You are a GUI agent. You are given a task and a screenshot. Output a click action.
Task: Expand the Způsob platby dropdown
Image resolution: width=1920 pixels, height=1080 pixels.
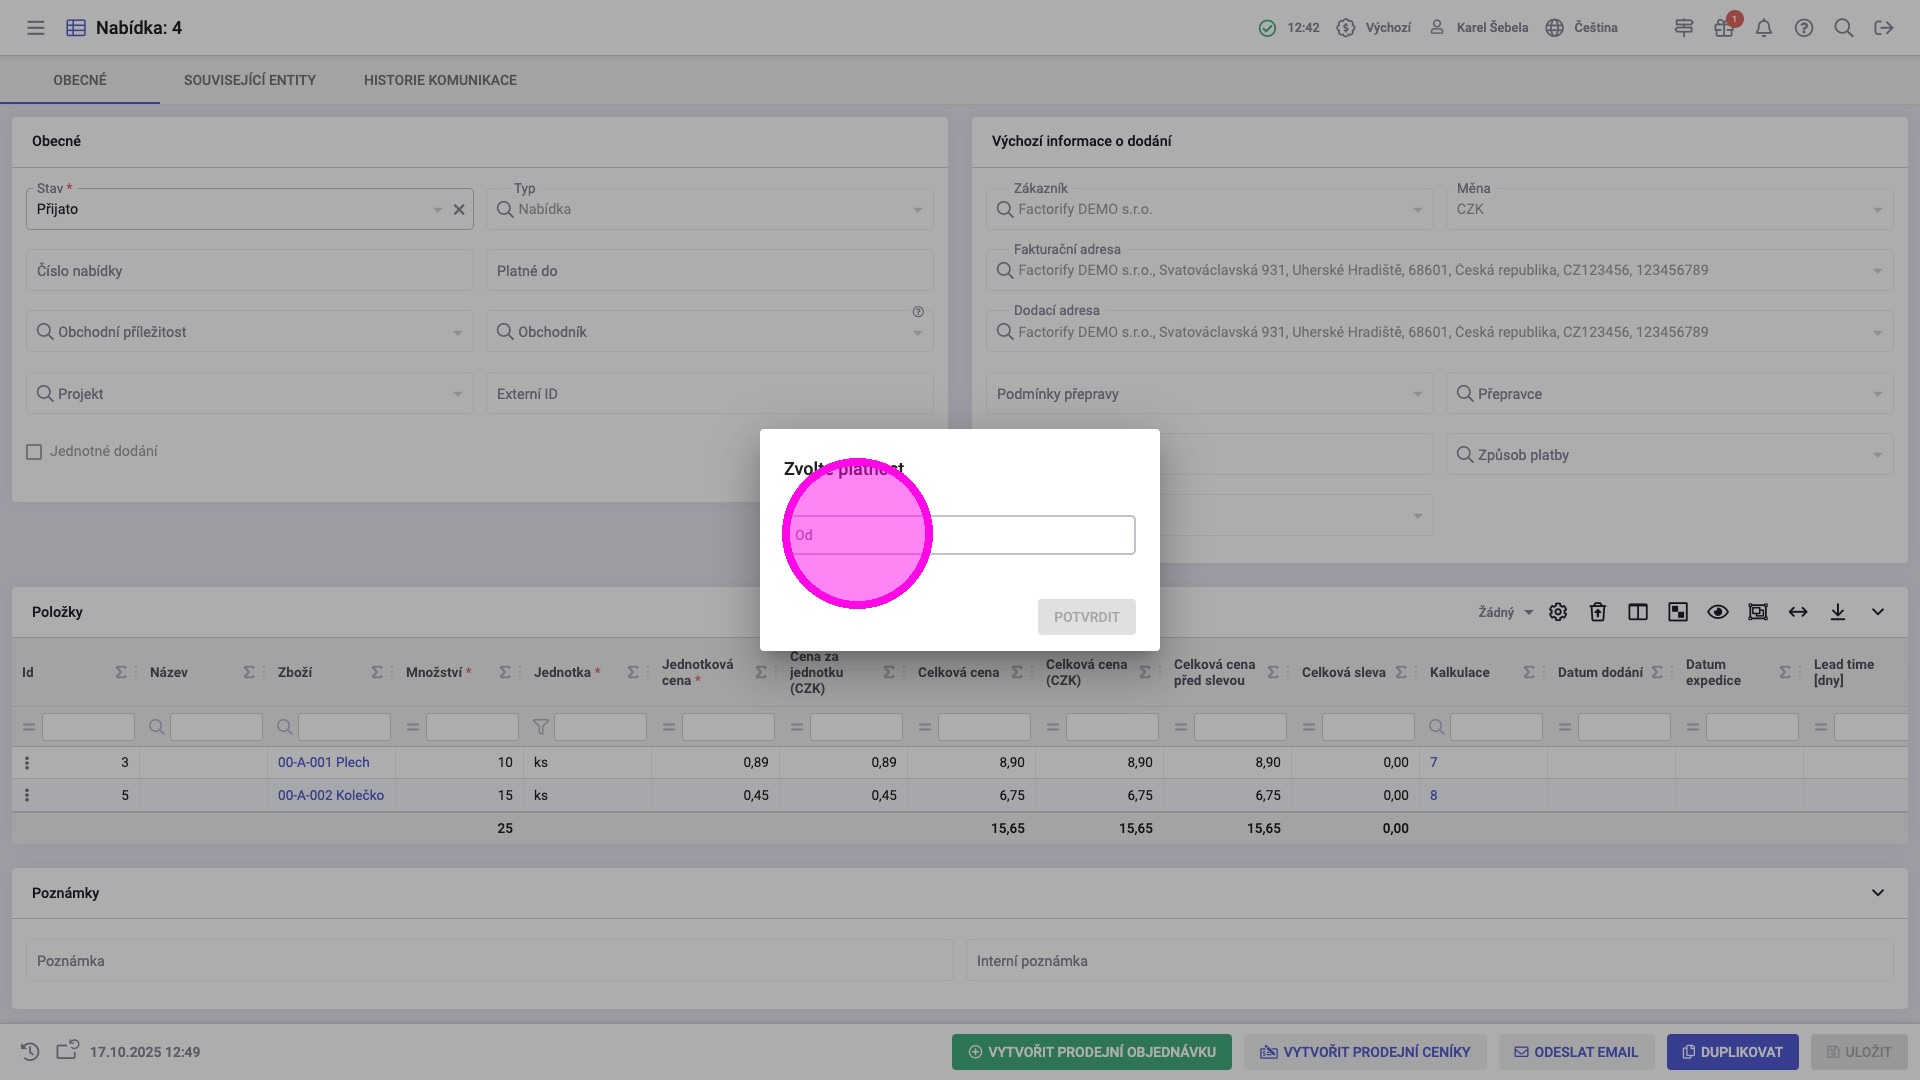(x=1877, y=456)
